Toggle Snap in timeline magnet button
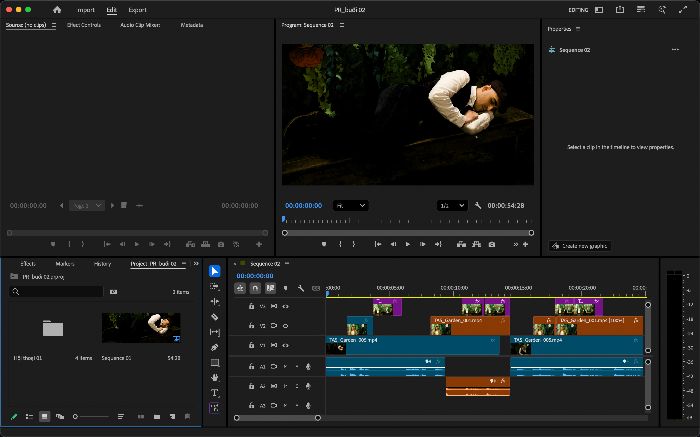 (255, 288)
